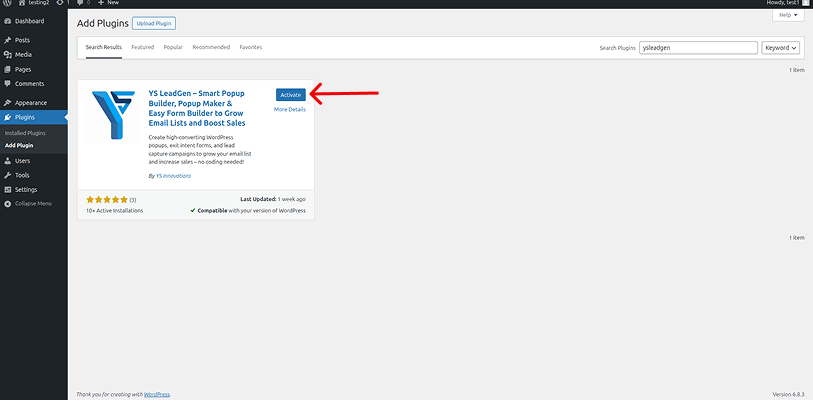This screenshot has height=400, width=813.
Task: Click the WordPress logo in admin bar
Action: coord(7,3)
